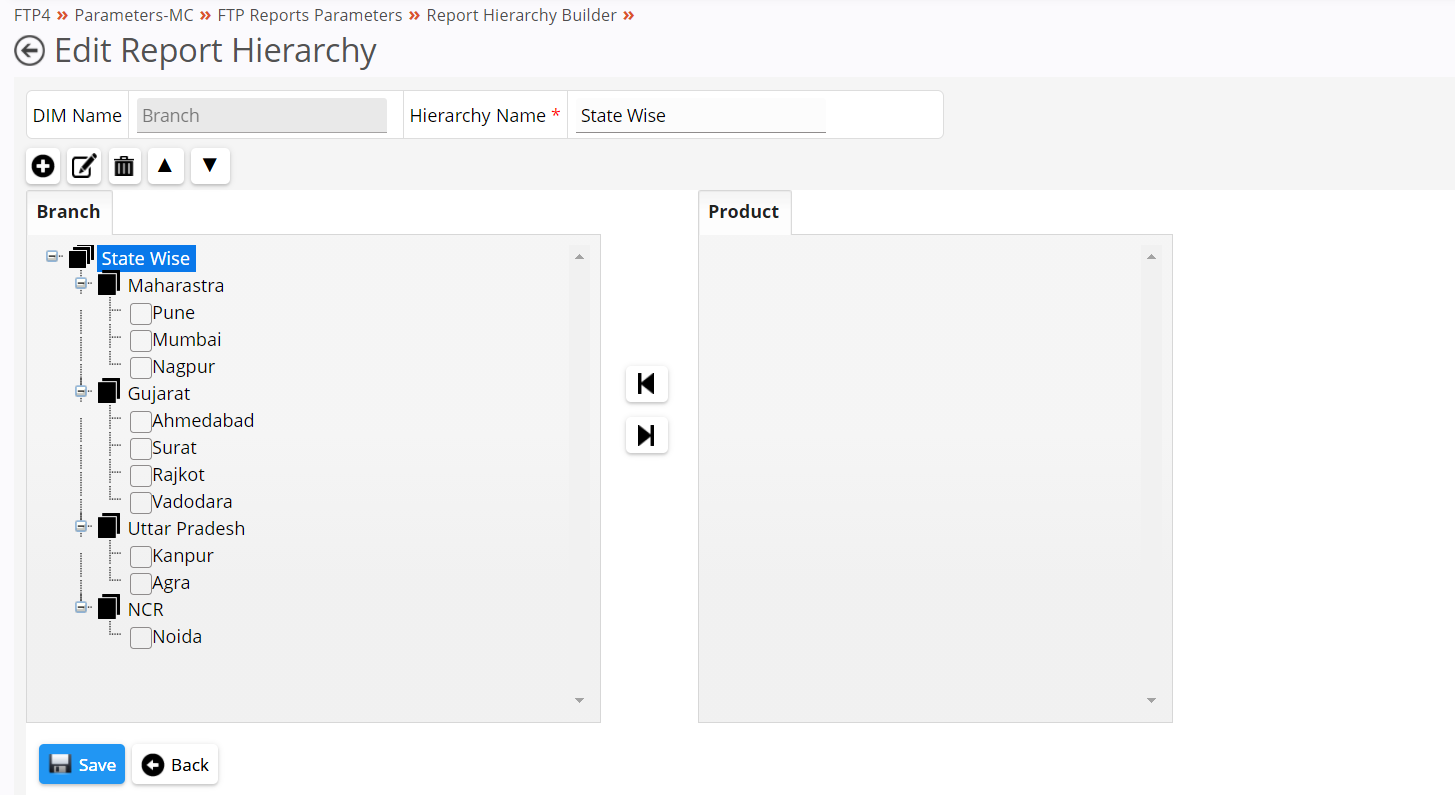Collapse the Uttar Pradesh tree node
1455x795 pixels.
(x=81, y=527)
